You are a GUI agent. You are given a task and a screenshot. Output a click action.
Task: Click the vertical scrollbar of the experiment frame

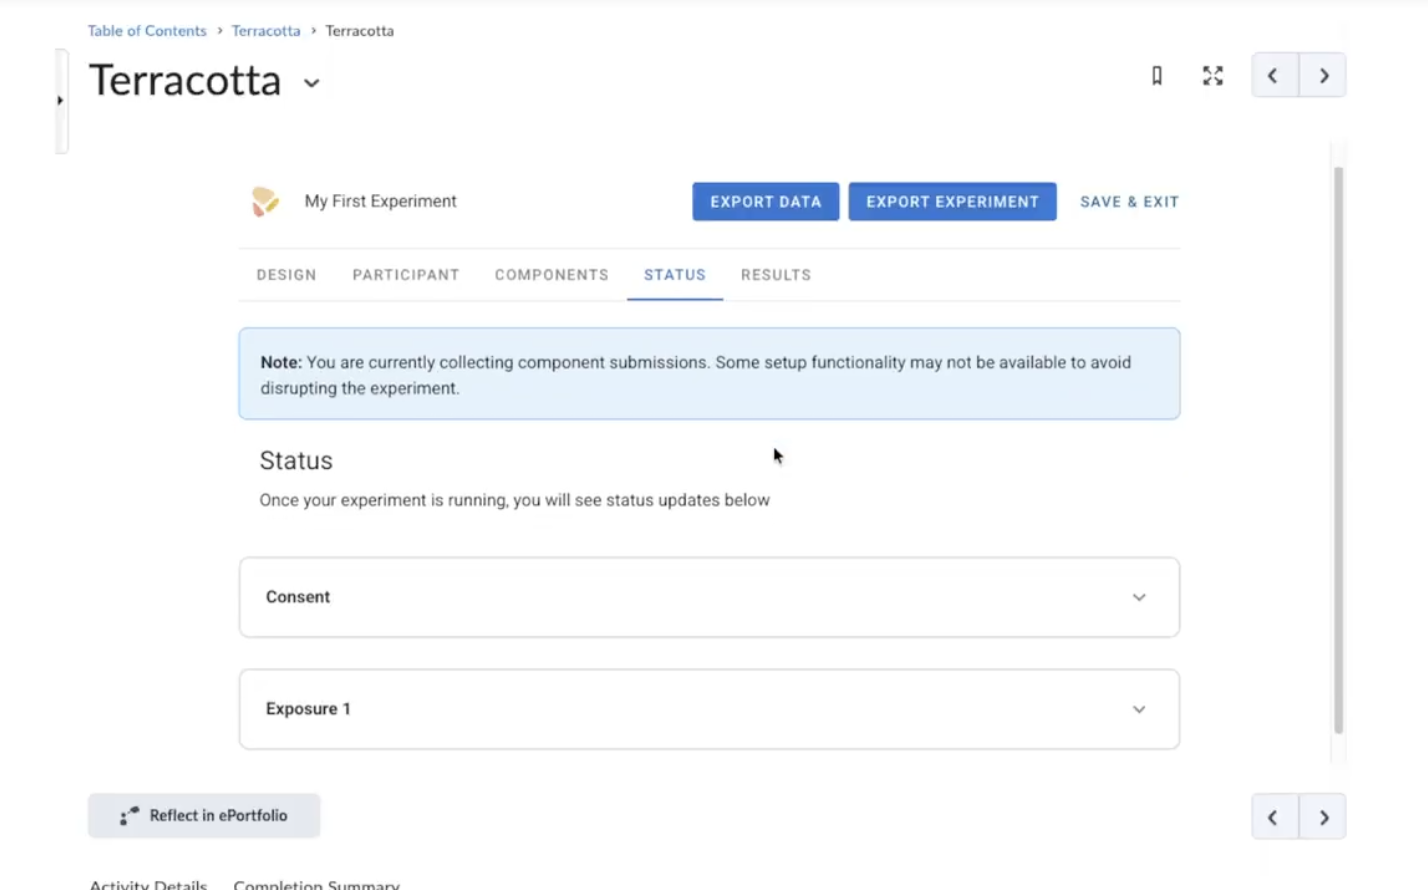pos(1338,450)
